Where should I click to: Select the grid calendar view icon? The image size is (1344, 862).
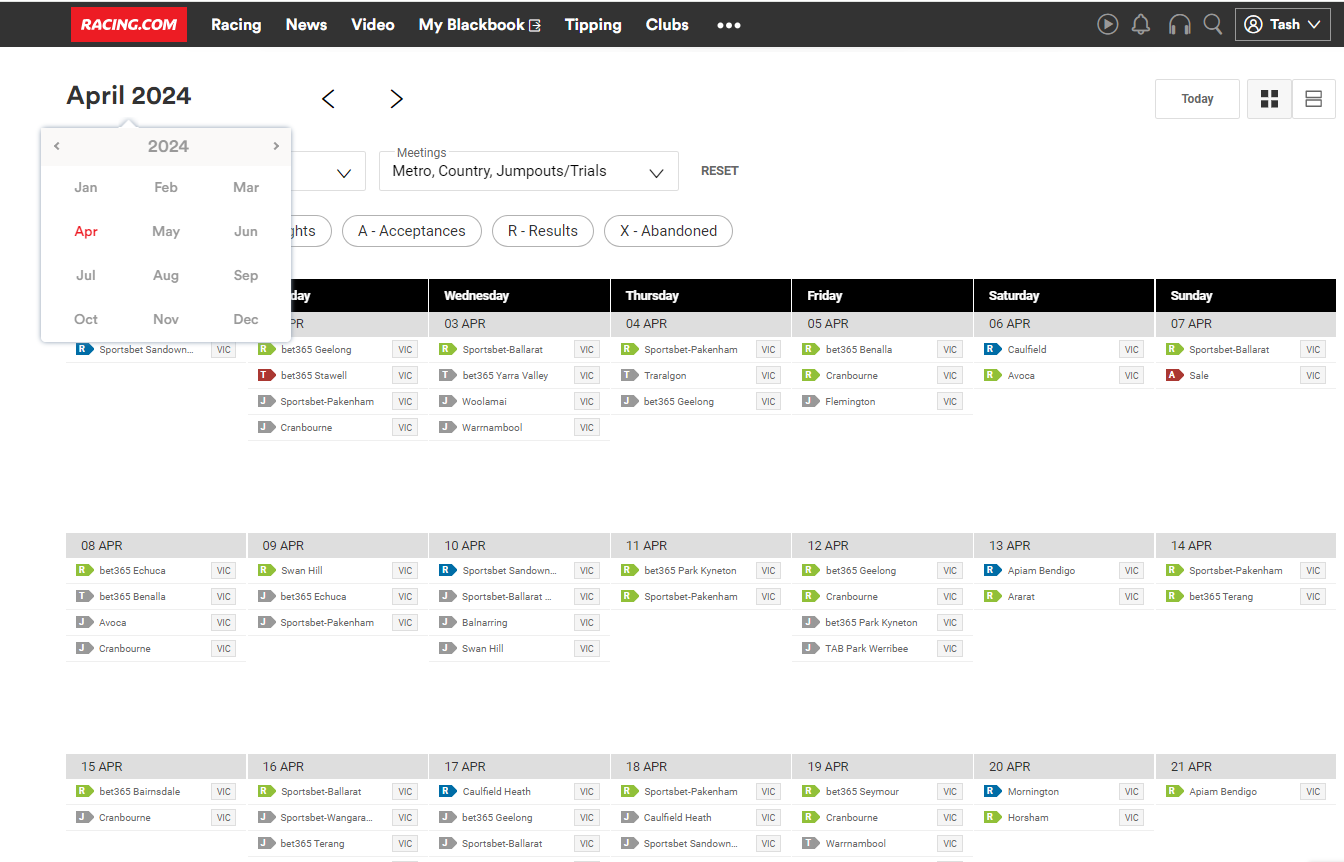(1269, 98)
